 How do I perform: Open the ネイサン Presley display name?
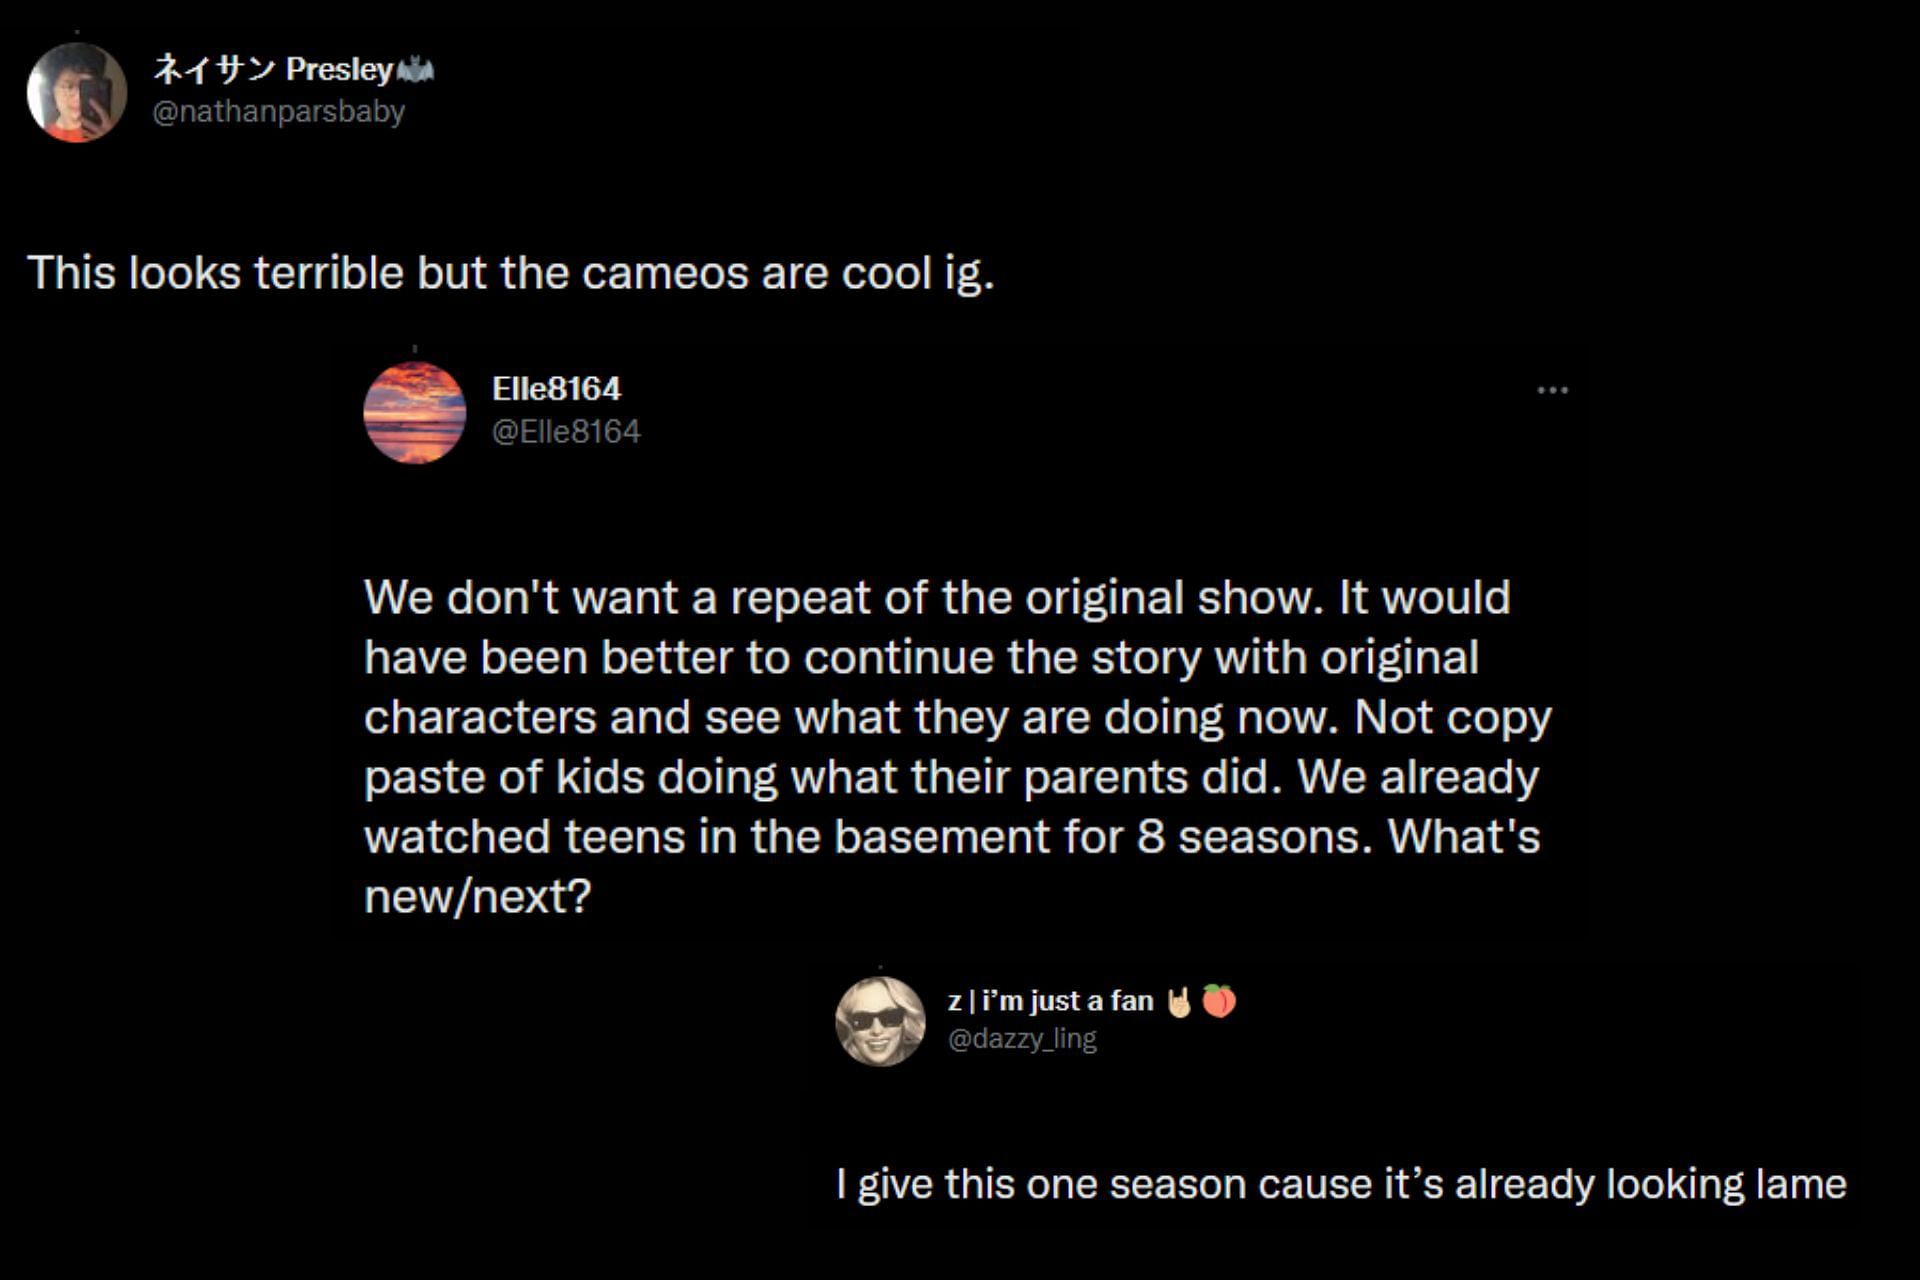tap(272, 69)
